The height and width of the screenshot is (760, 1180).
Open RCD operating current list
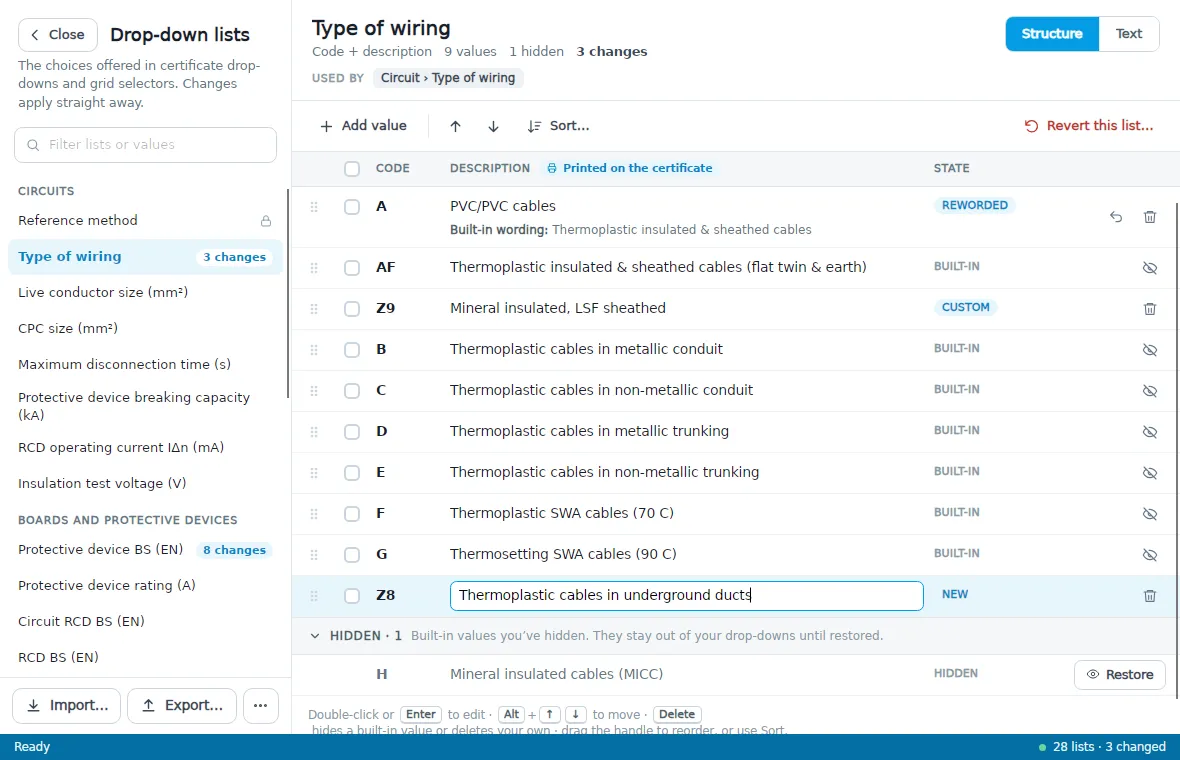click(144, 448)
